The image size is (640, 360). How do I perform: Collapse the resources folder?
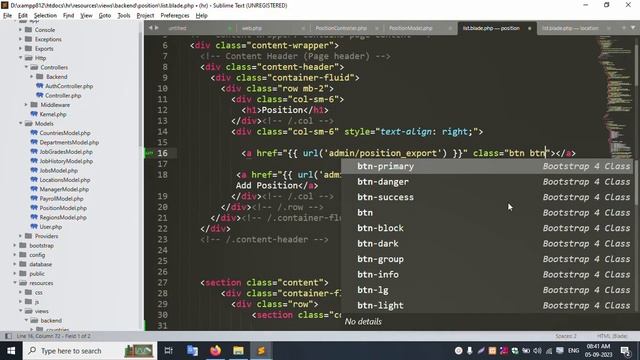[15, 283]
